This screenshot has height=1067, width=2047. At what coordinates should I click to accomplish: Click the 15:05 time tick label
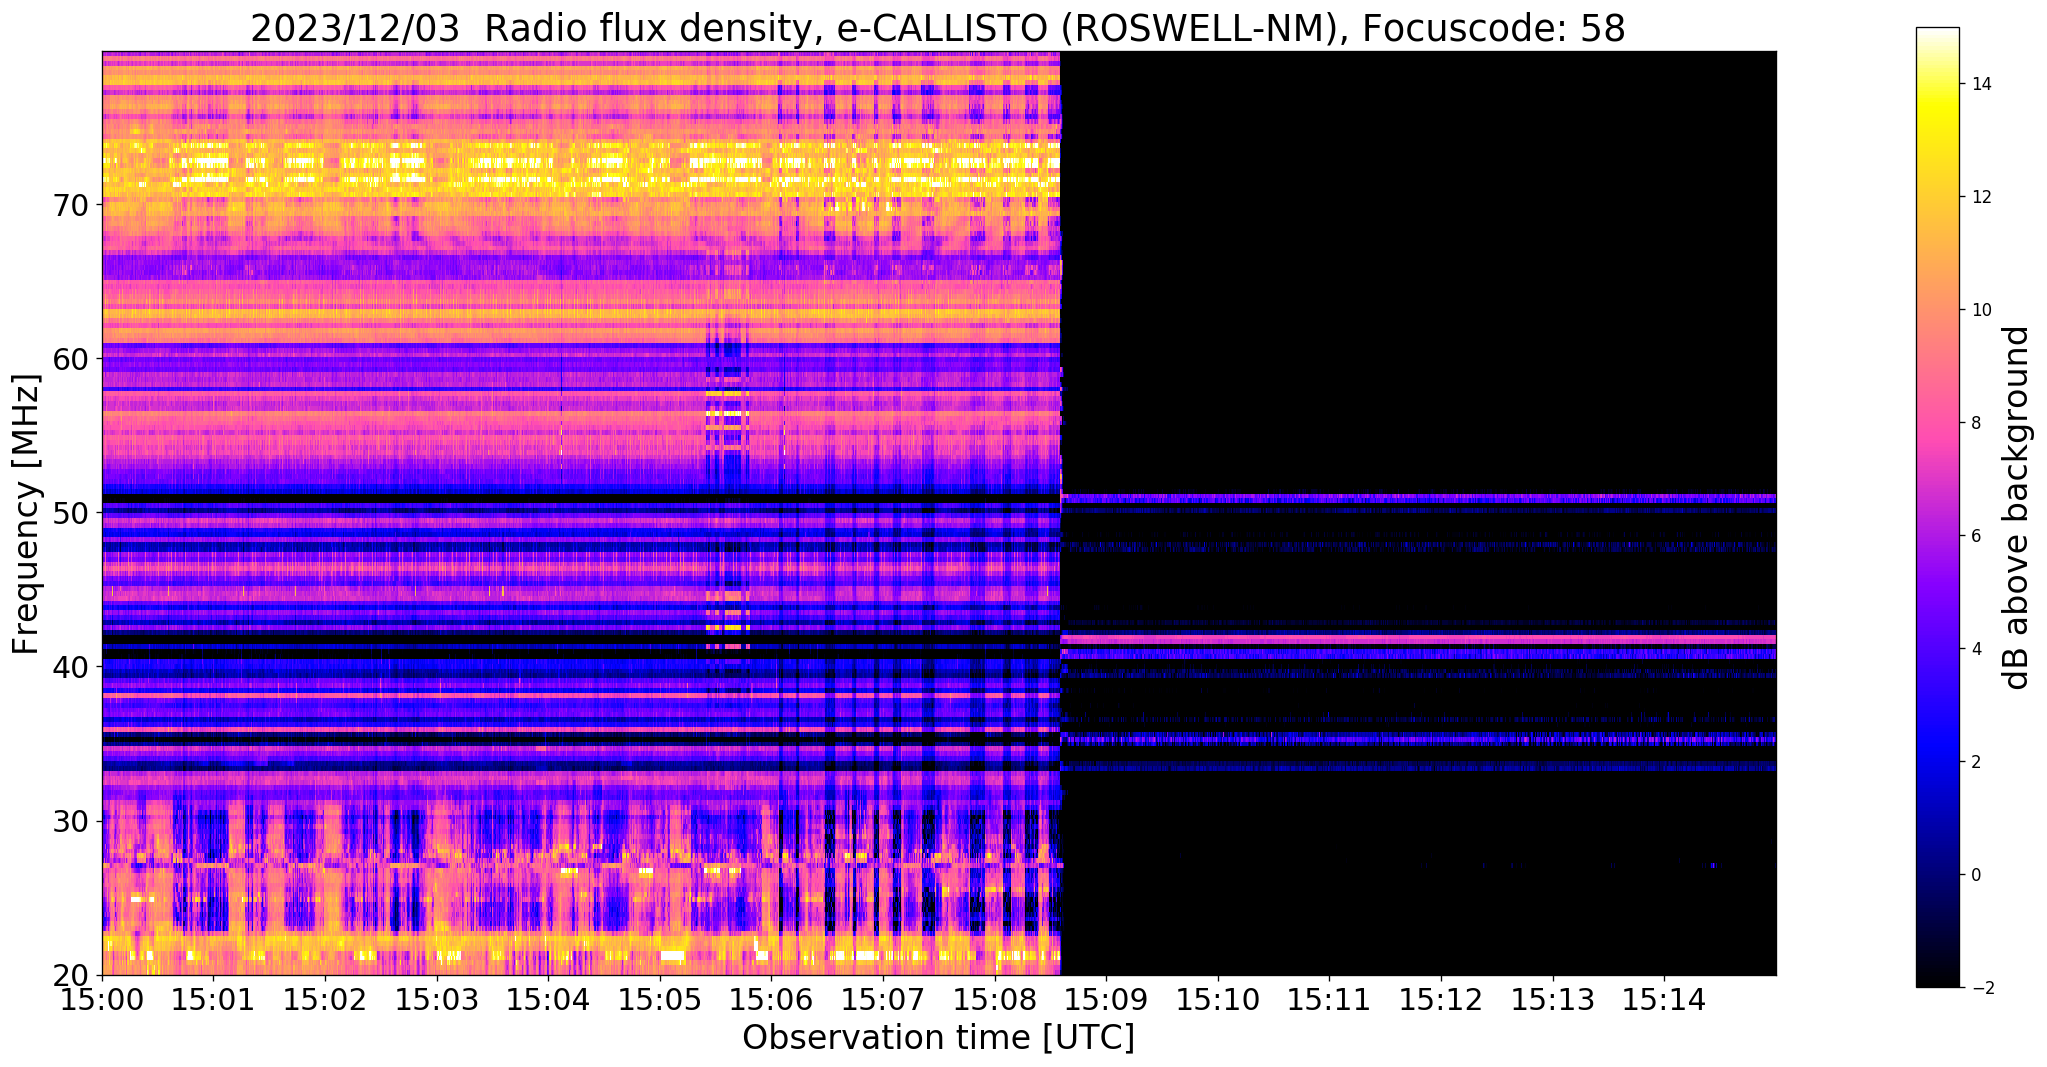click(660, 999)
